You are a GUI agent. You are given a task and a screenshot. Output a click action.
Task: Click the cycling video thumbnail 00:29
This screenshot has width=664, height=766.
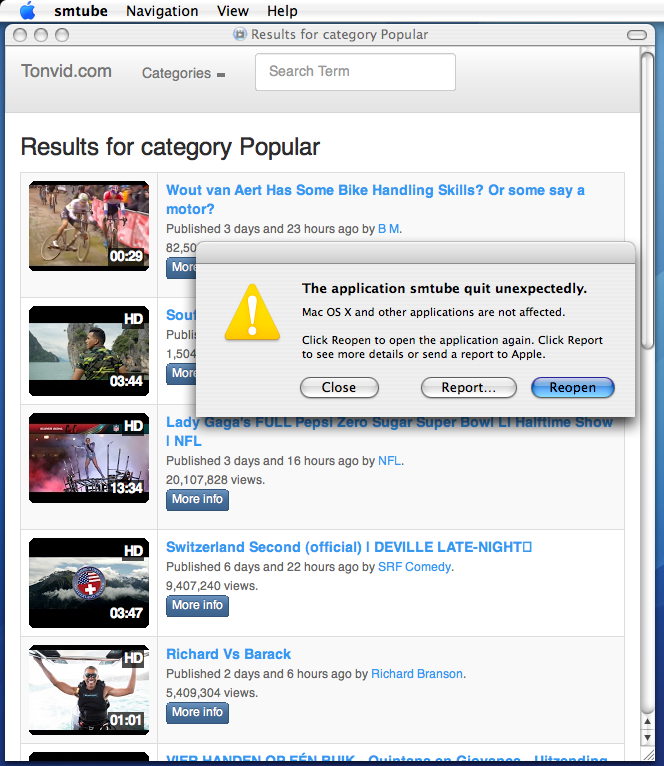(89, 226)
